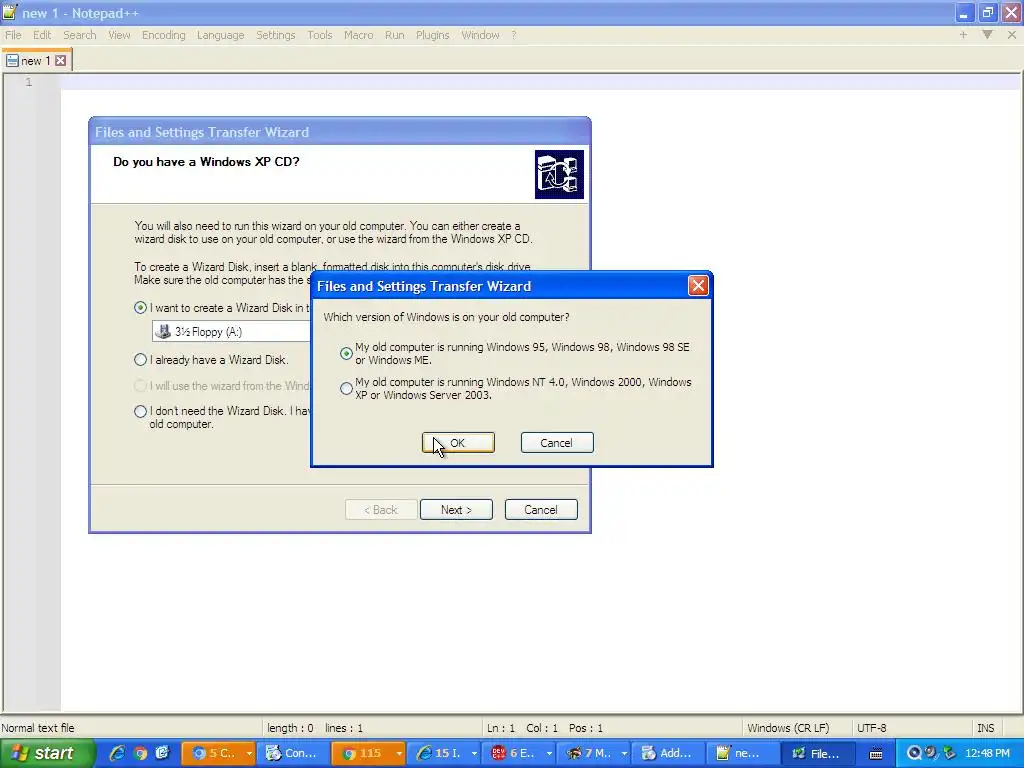1024x768 pixels.
Task: Select Windows 95, 98, 98 SE or ME option
Action: pyautogui.click(x=346, y=353)
